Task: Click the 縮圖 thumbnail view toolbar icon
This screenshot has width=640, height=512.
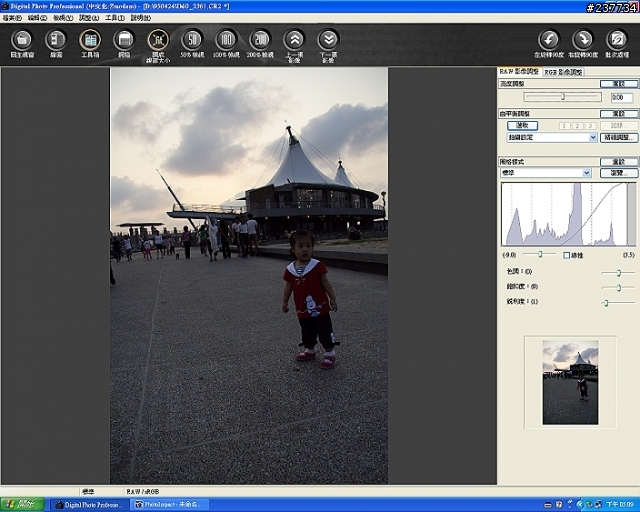Action: [x=56, y=40]
